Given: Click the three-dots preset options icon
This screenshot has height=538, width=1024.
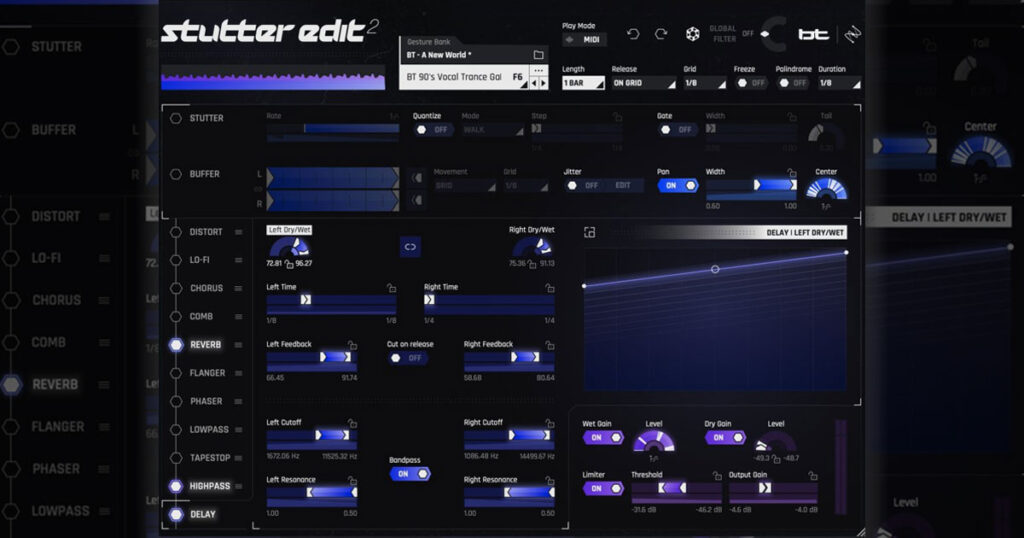Looking at the screenshot, I should 539,71.
